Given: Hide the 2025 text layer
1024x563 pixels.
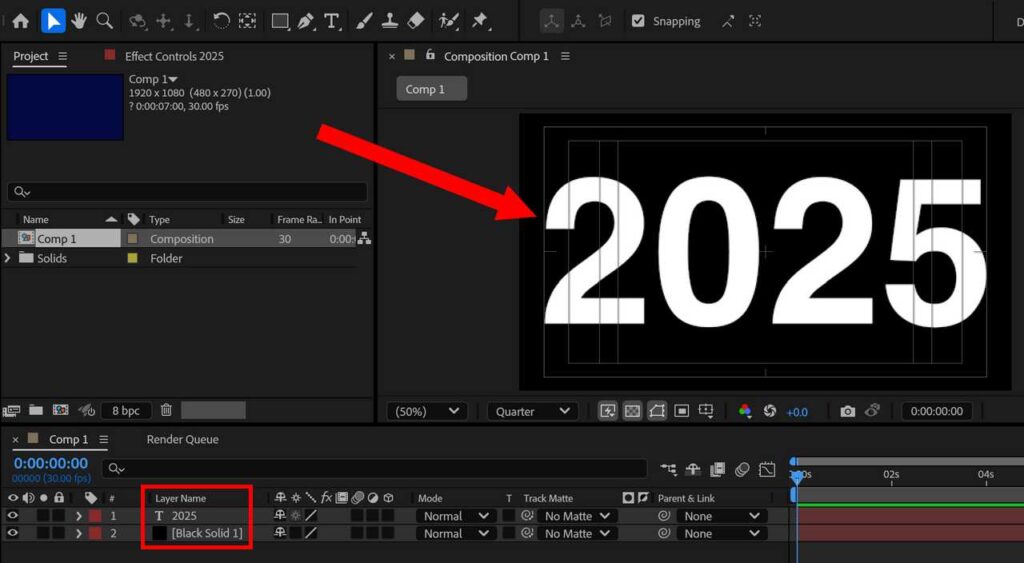Looking at the screenshot, I should 12,515.
